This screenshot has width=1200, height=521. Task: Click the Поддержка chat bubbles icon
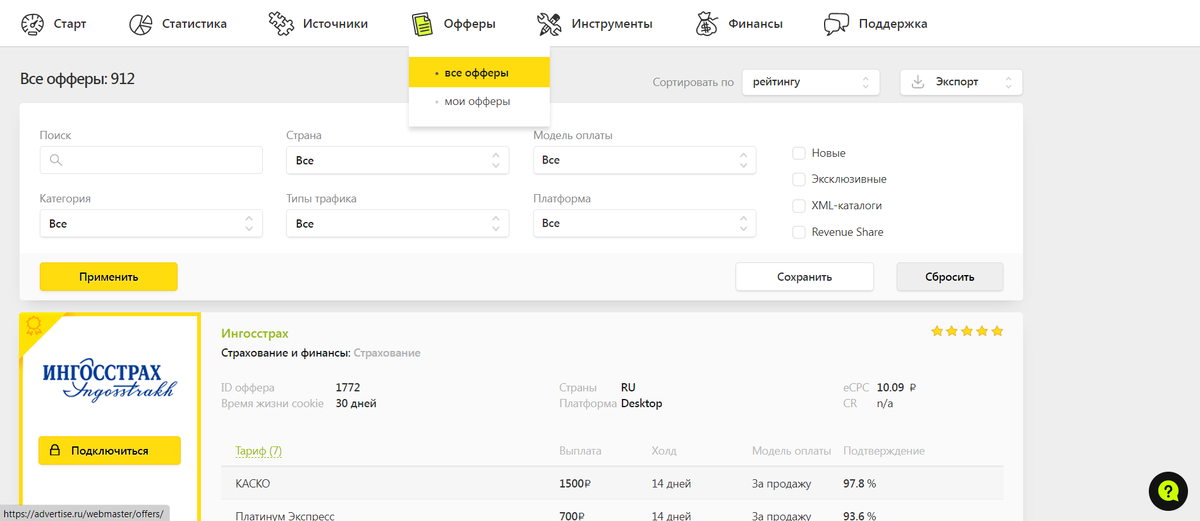coord(837,23)
